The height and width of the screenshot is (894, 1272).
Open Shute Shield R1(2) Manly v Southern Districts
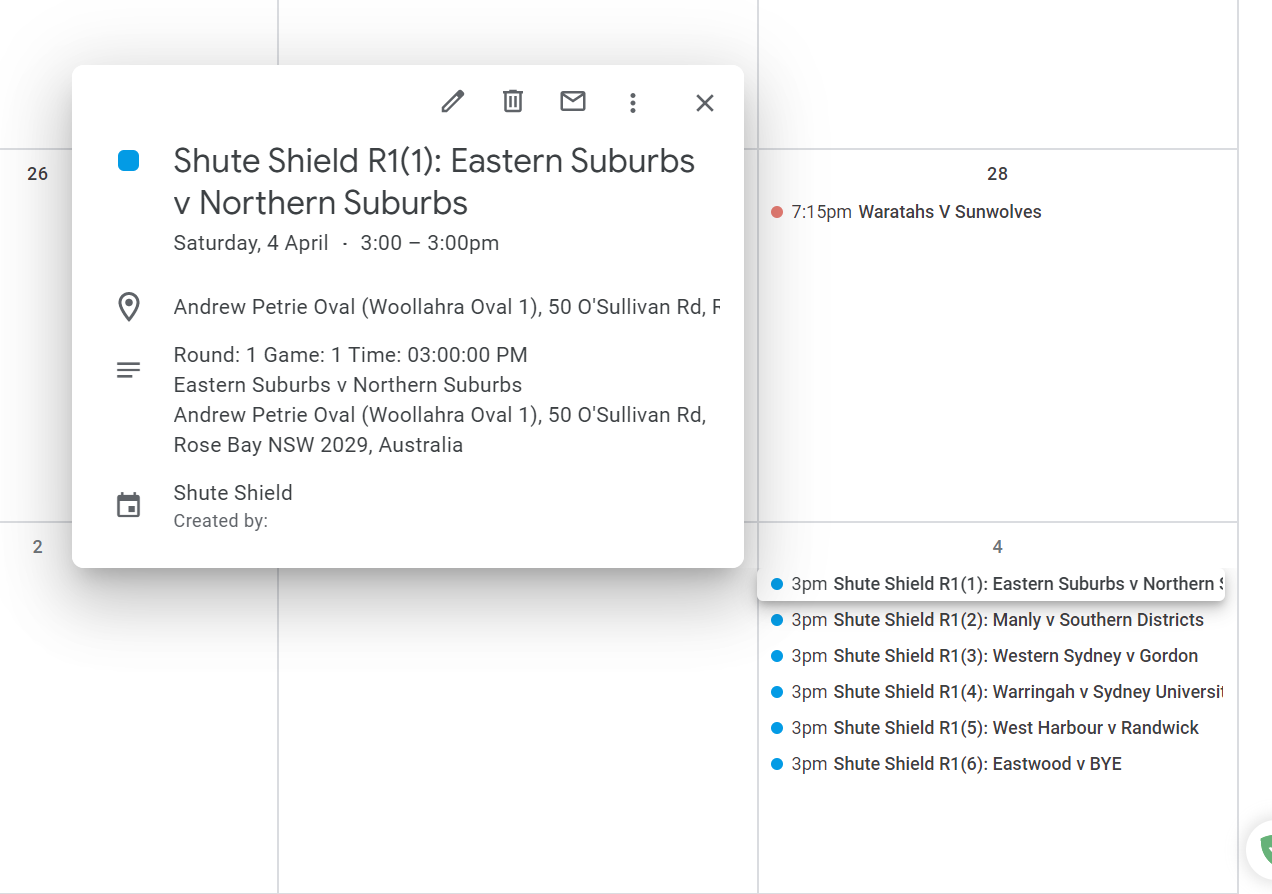pyautogui.click(x=991, y=620)
